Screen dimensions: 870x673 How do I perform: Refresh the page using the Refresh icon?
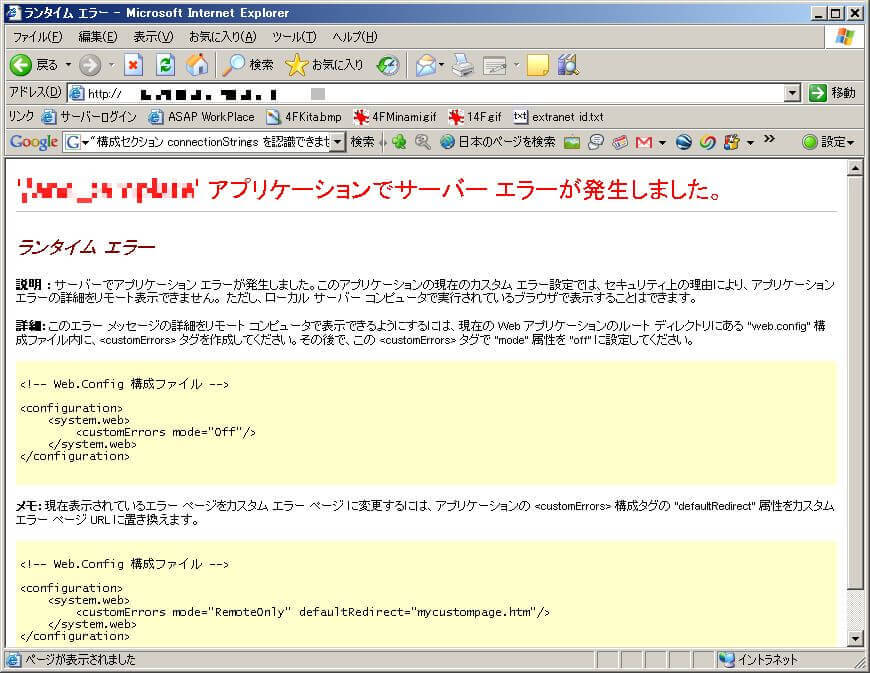tap(166, 65)
